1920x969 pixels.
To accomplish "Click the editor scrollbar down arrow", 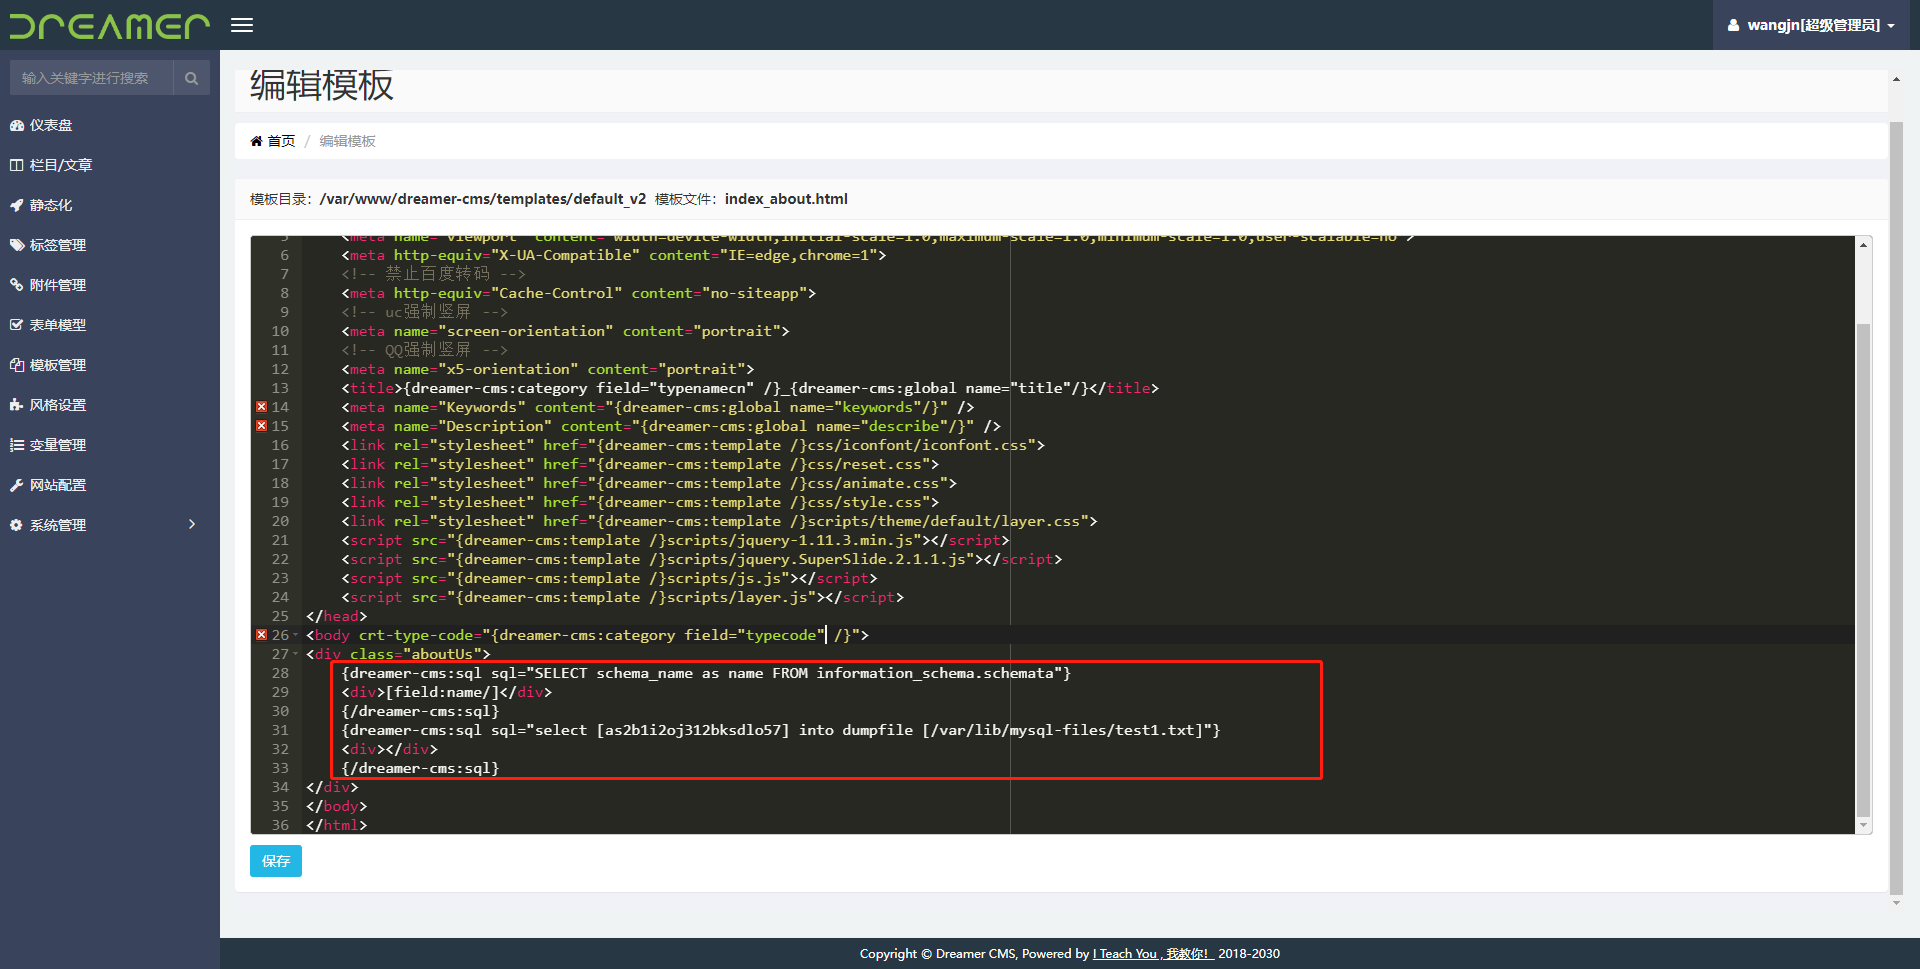I will coord(1863,826).
